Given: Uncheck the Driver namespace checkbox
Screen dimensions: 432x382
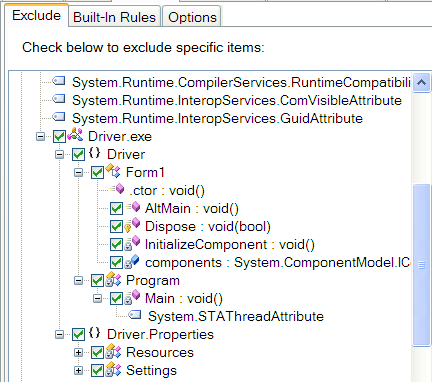Looking at the screenshot, I should 78,154.
